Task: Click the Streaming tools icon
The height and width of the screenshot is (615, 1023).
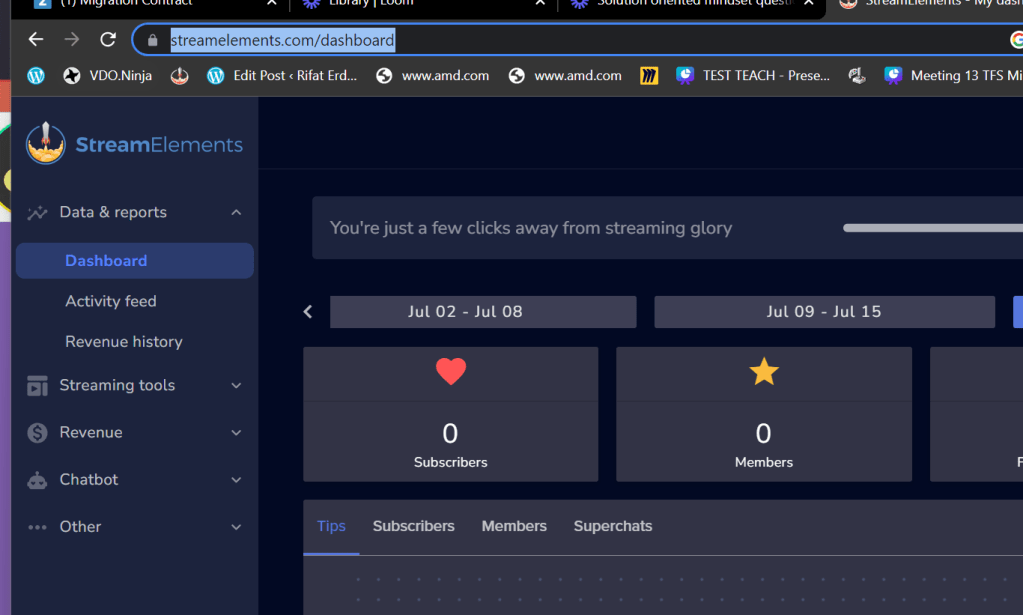Action: [x=37, y=385]
